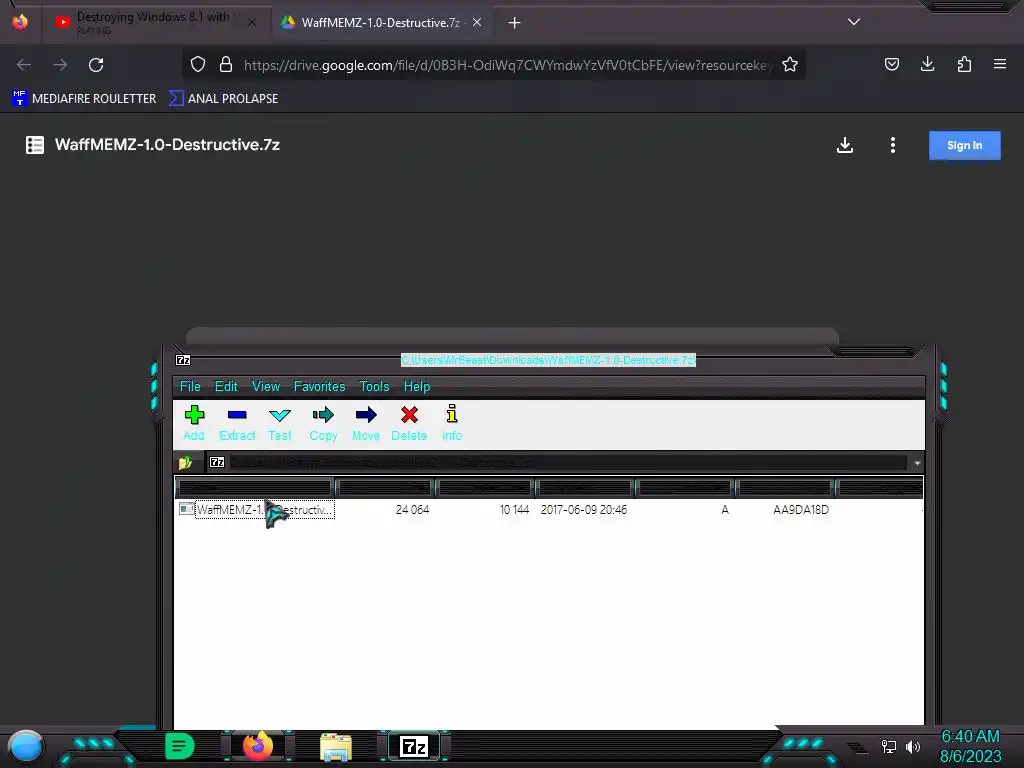This screenshot has width=1024, height=768.
Task: Click the first column header in 7-Zip list
Action: point(255,487)
